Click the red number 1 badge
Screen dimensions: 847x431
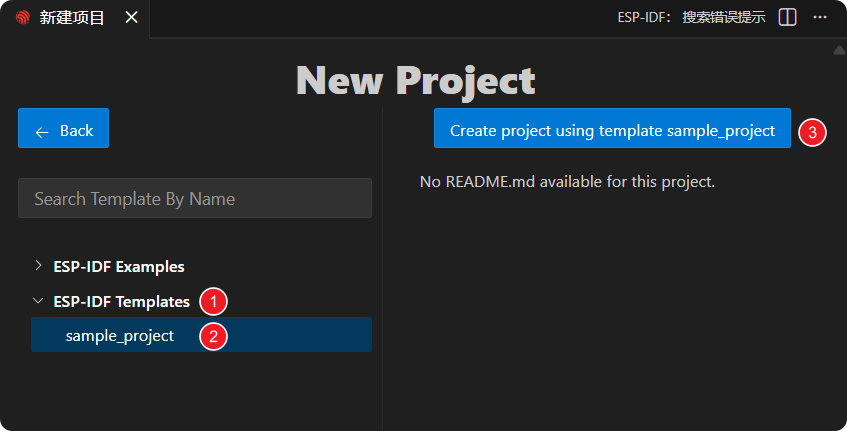213,301
